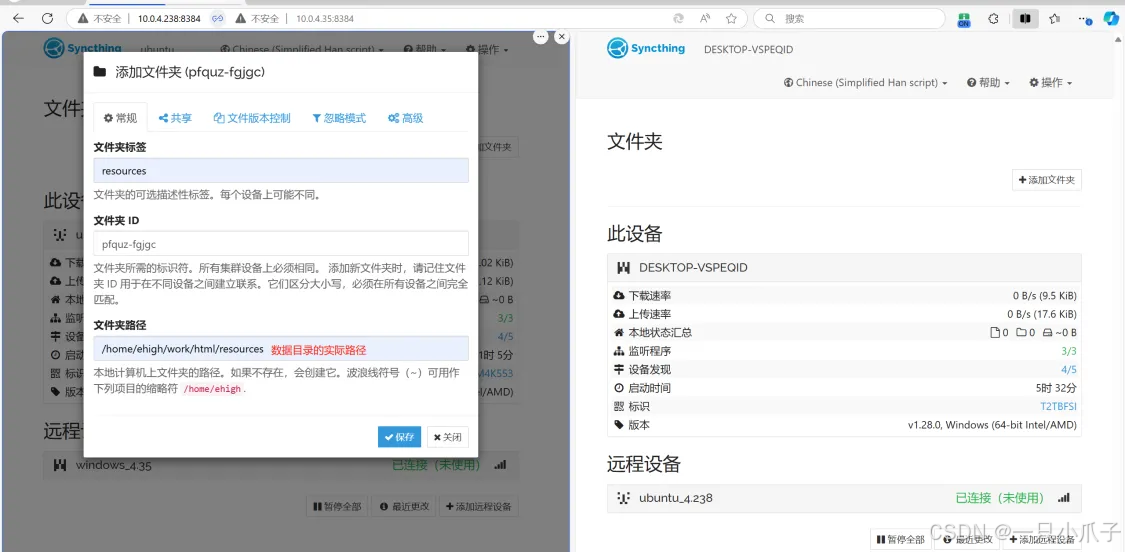
Task: Click the 10.0.4.238:8384 address bar
Action: tap(169, 19)
